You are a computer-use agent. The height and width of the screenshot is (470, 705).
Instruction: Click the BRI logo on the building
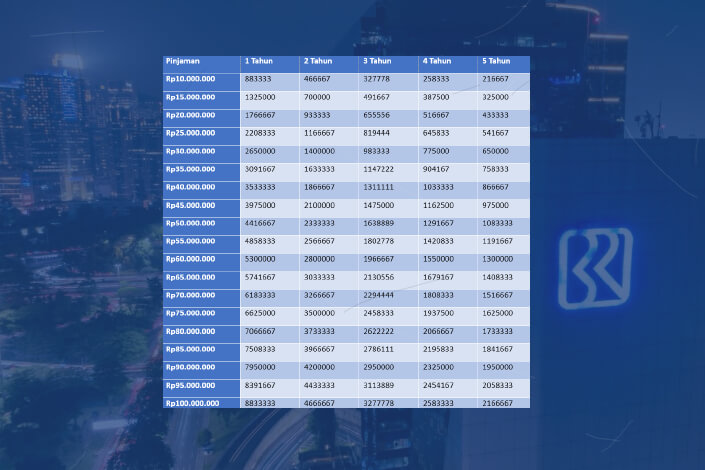coord(595,267)
